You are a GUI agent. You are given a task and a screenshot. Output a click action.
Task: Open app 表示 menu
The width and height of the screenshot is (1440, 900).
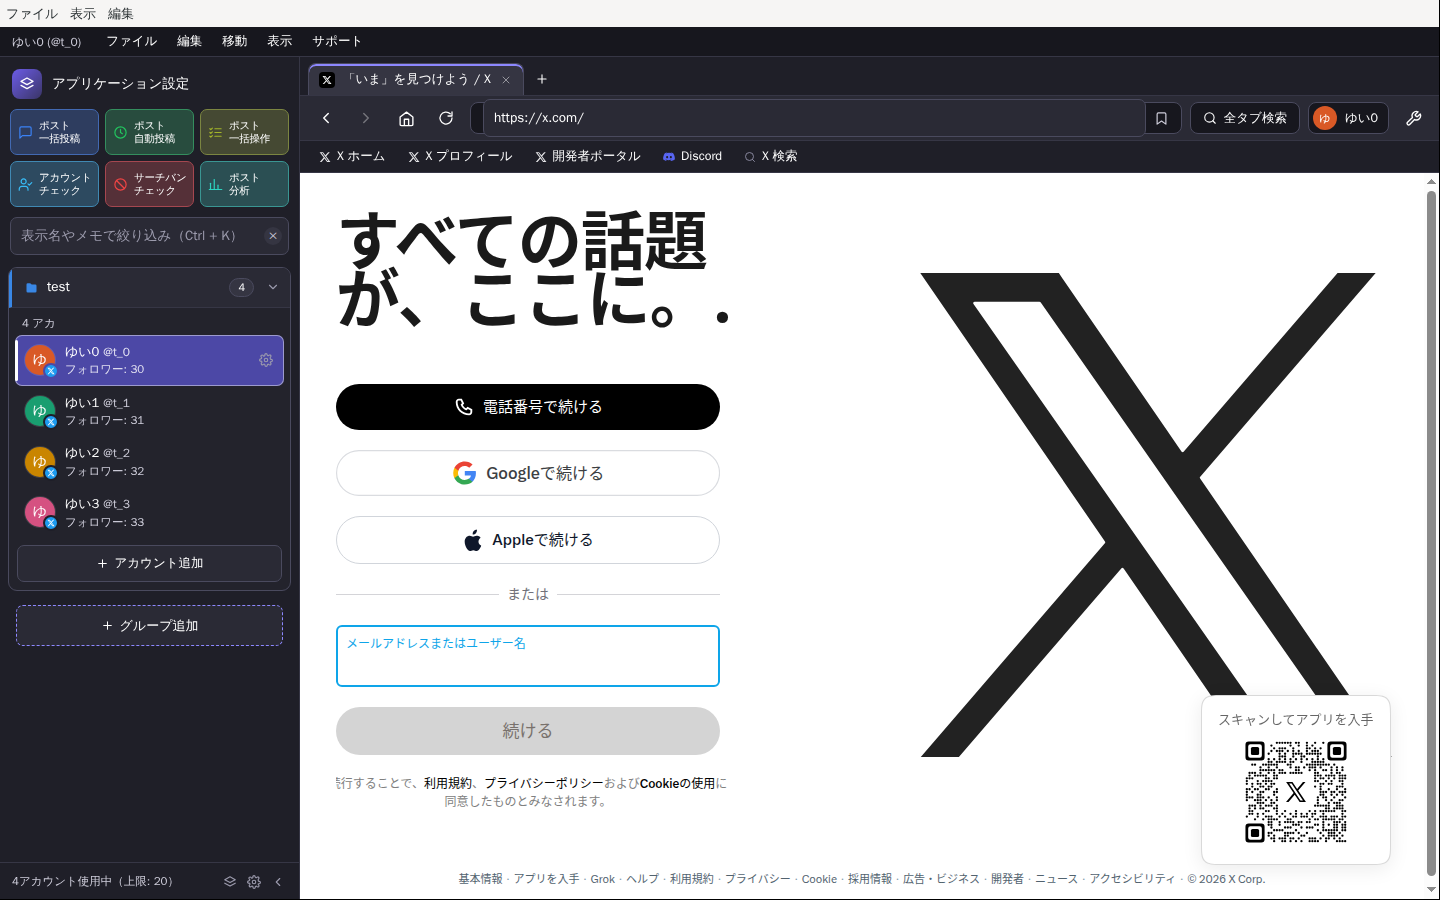279,41
